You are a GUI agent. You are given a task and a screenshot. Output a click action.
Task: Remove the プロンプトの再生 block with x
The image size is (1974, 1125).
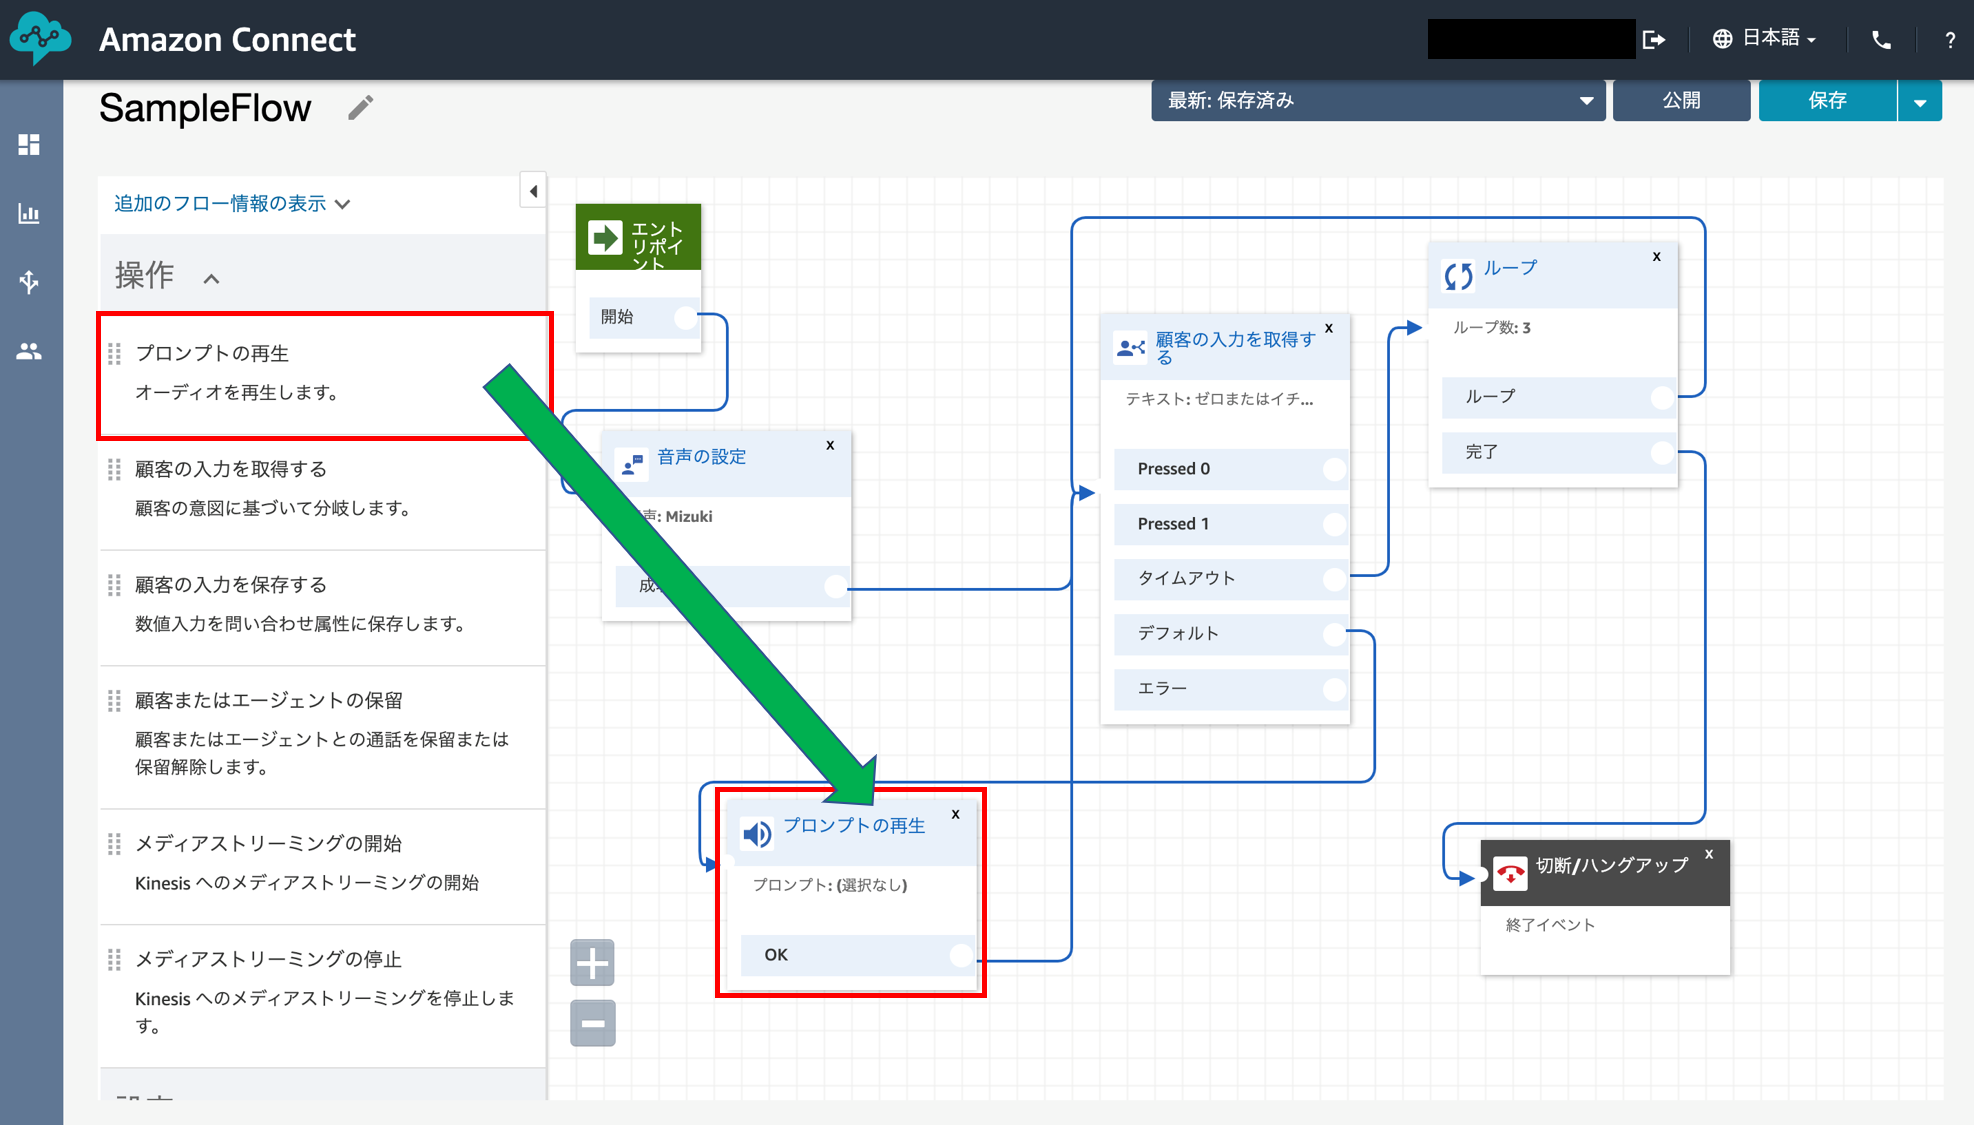[956, 814]
